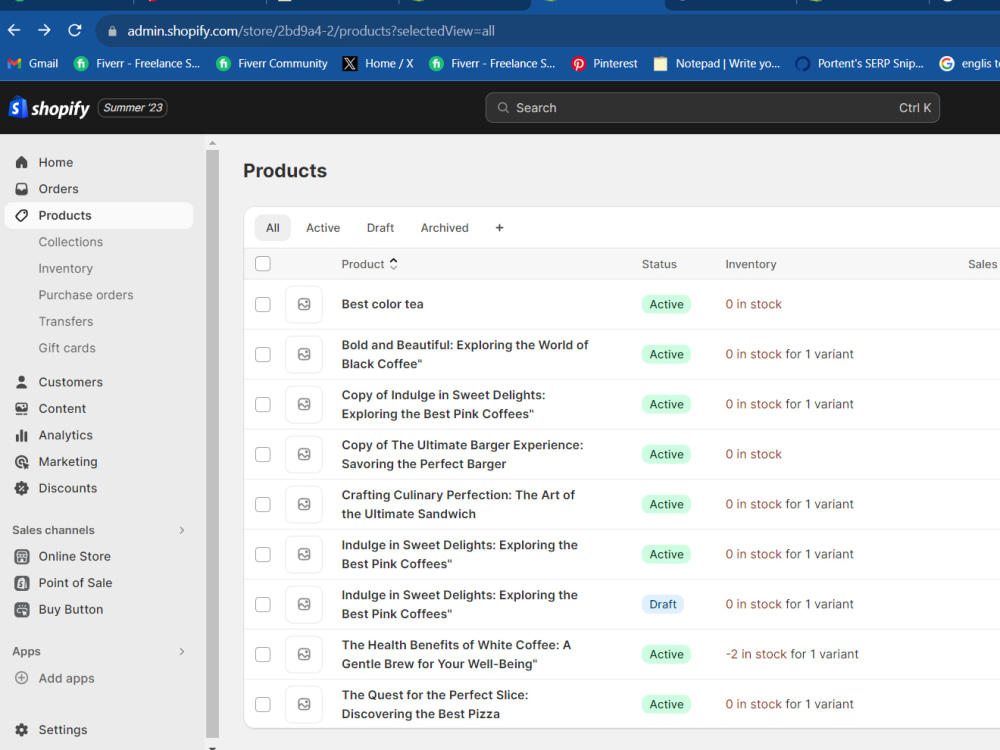
Task: Switch to the Draft tab
Action: pyautogui.click(x=380, y=228)
